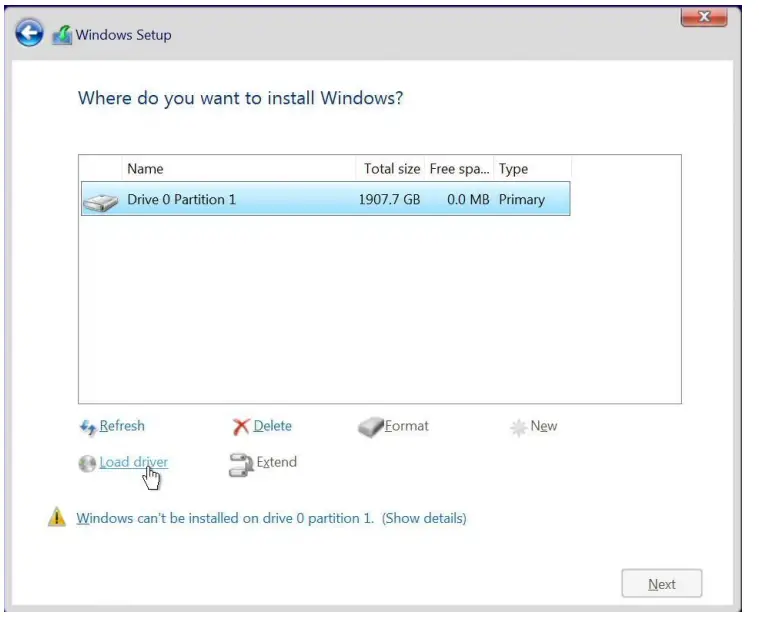The width and height of the screenshot is (759, 620).
Task: Click the Windows Setup title text
Action: (x=123, y=35)
